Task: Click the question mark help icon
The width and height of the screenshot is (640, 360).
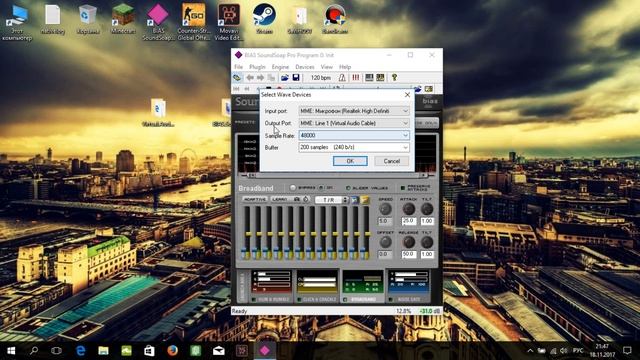Action: click(394, 78)
